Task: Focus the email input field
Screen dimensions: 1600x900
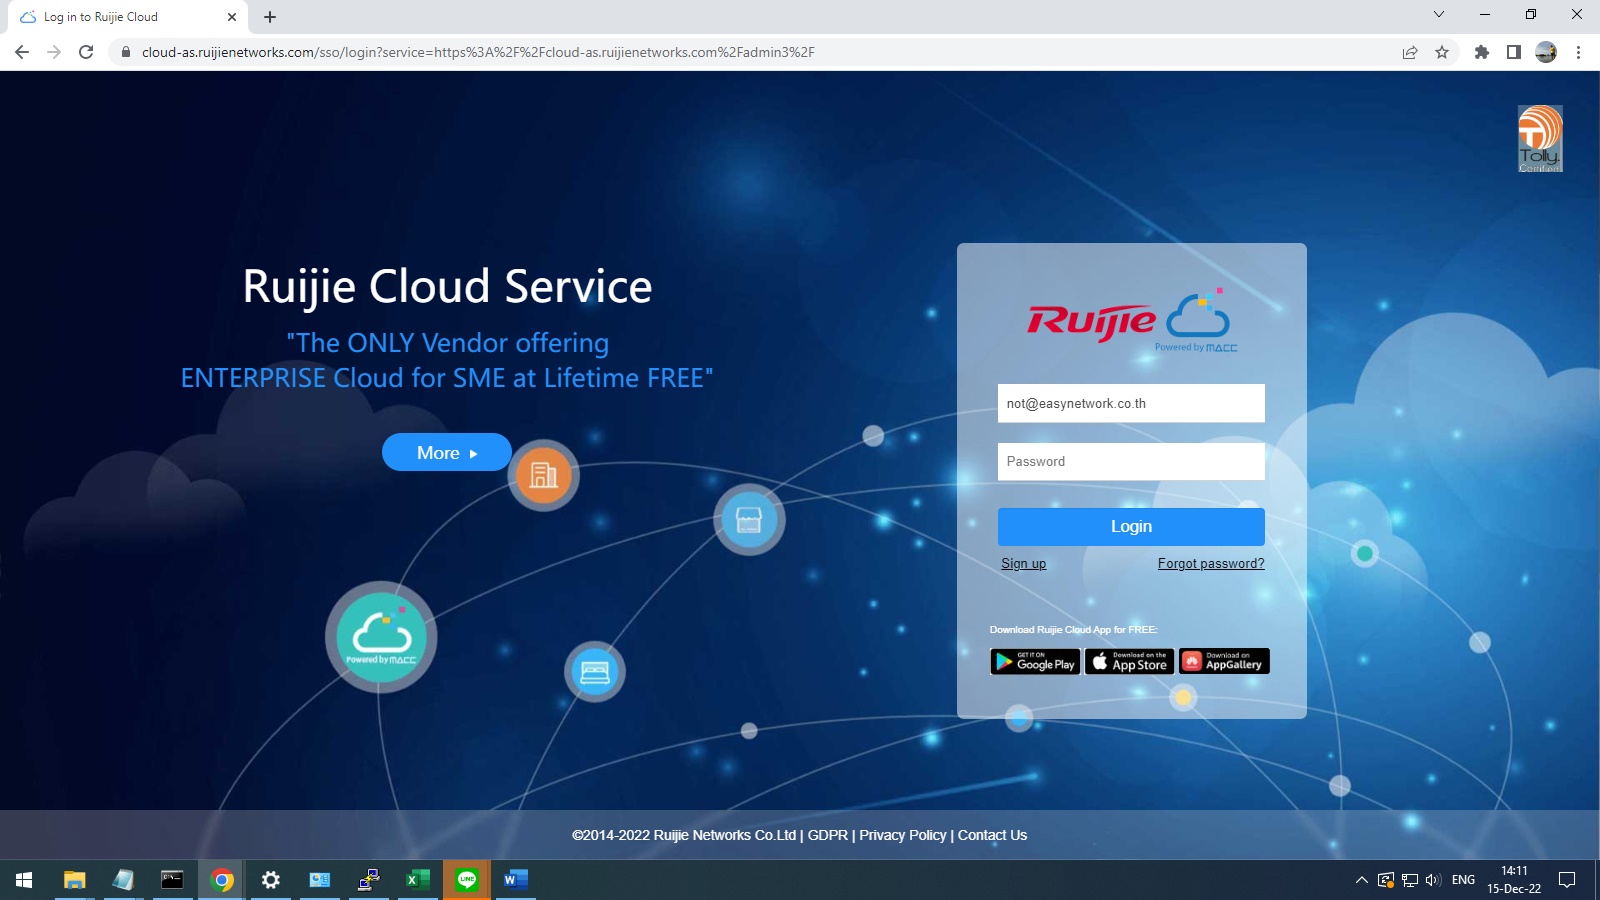Action: [1131, 403]
